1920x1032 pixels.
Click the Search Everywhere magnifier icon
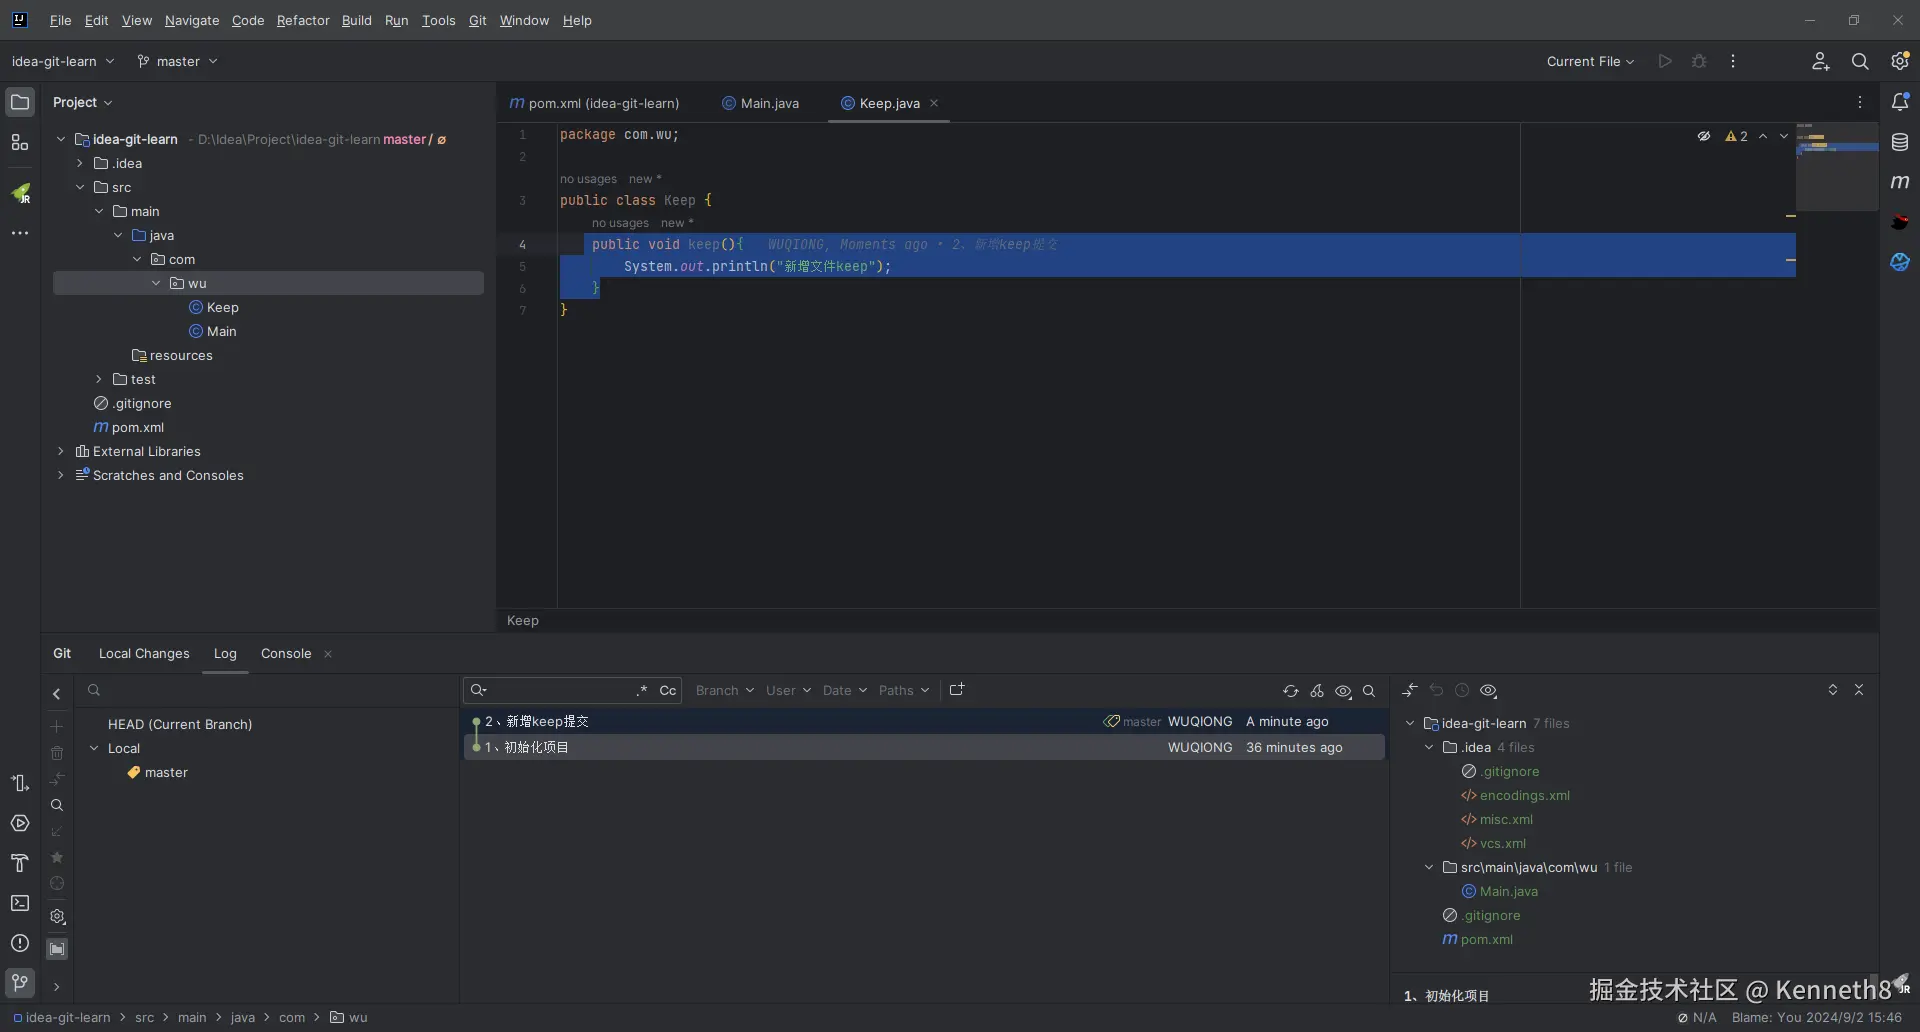tap(1860, 62)
